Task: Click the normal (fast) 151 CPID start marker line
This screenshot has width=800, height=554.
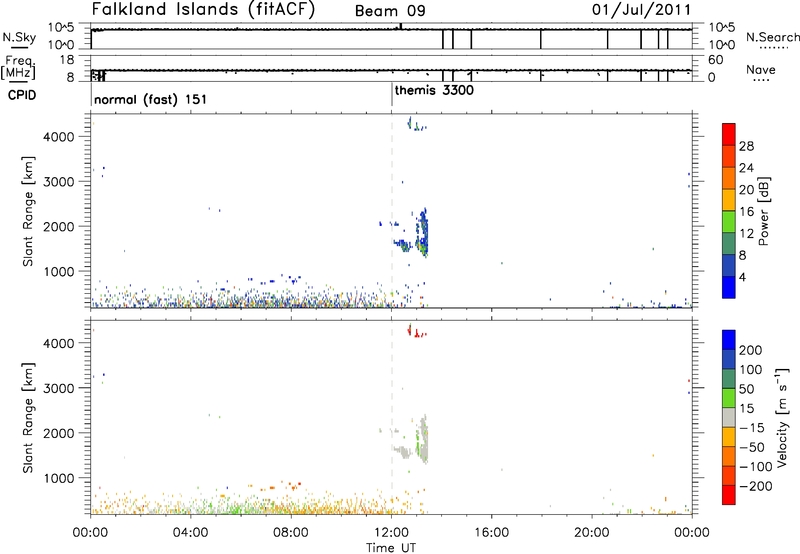Action: coord(91,94)
